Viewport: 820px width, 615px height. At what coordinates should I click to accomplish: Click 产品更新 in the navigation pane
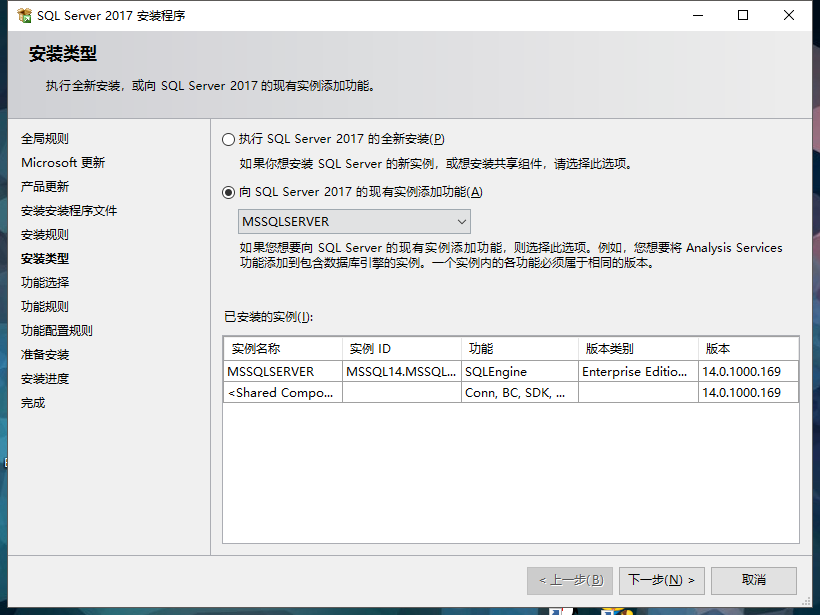46,186
